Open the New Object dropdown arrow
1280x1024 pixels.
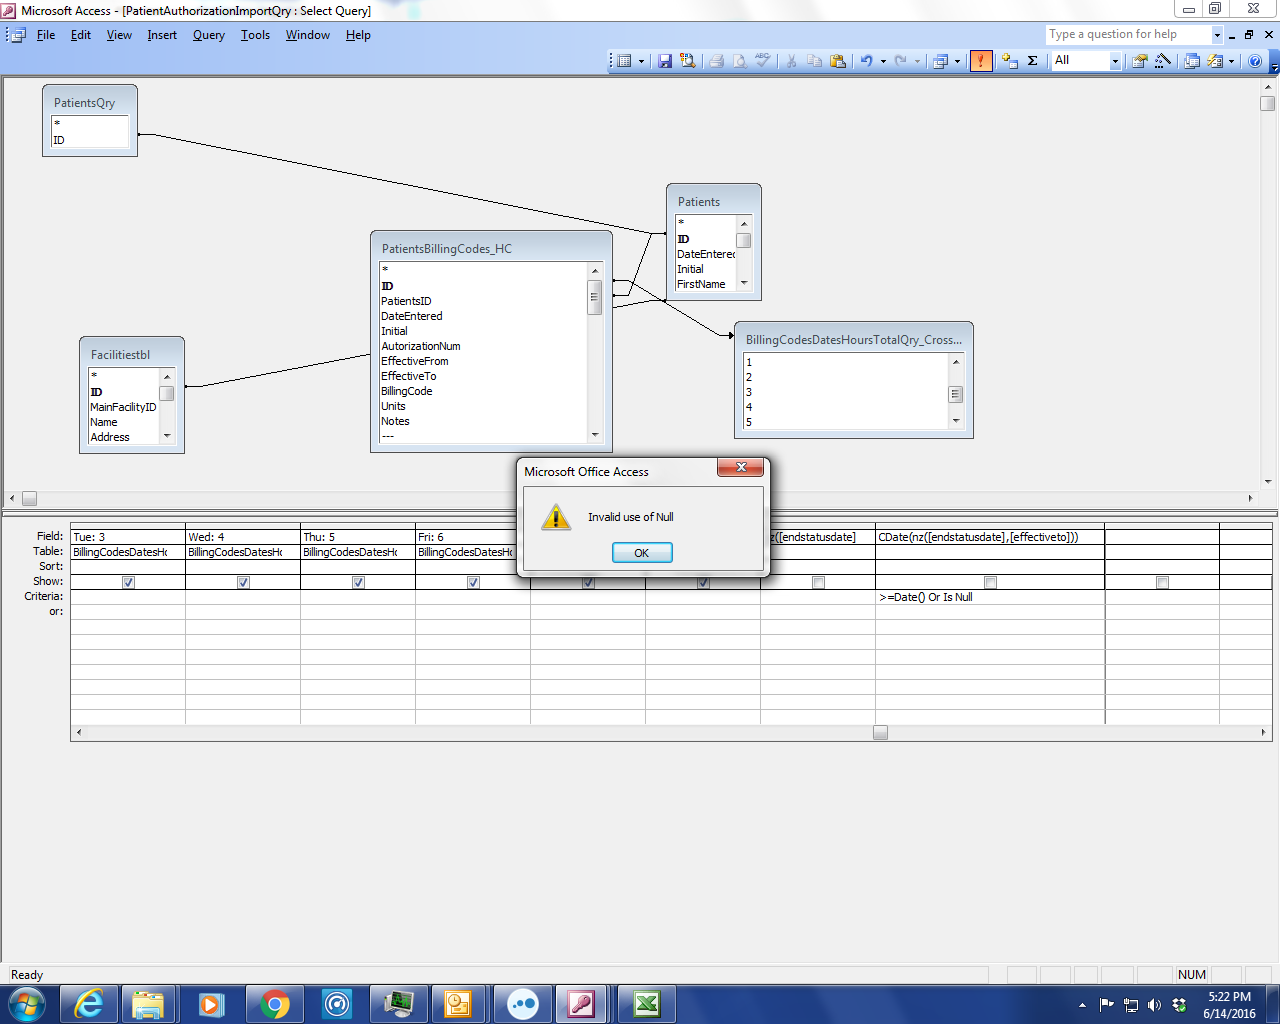(1232, 61)
